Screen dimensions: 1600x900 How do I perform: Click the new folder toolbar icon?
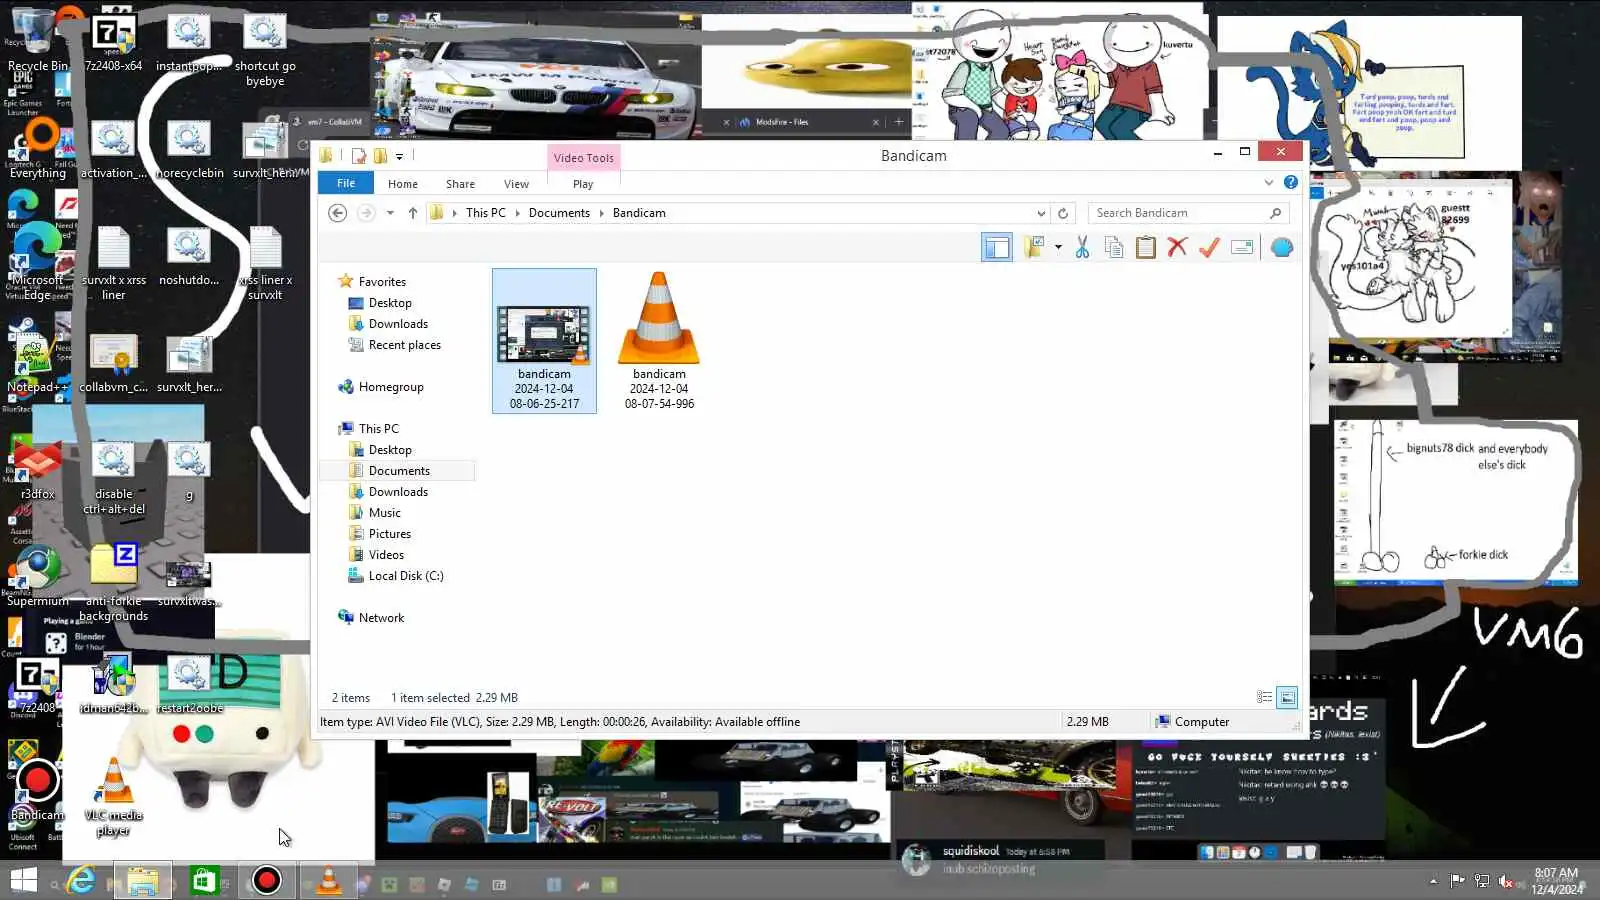(1033, 247)
